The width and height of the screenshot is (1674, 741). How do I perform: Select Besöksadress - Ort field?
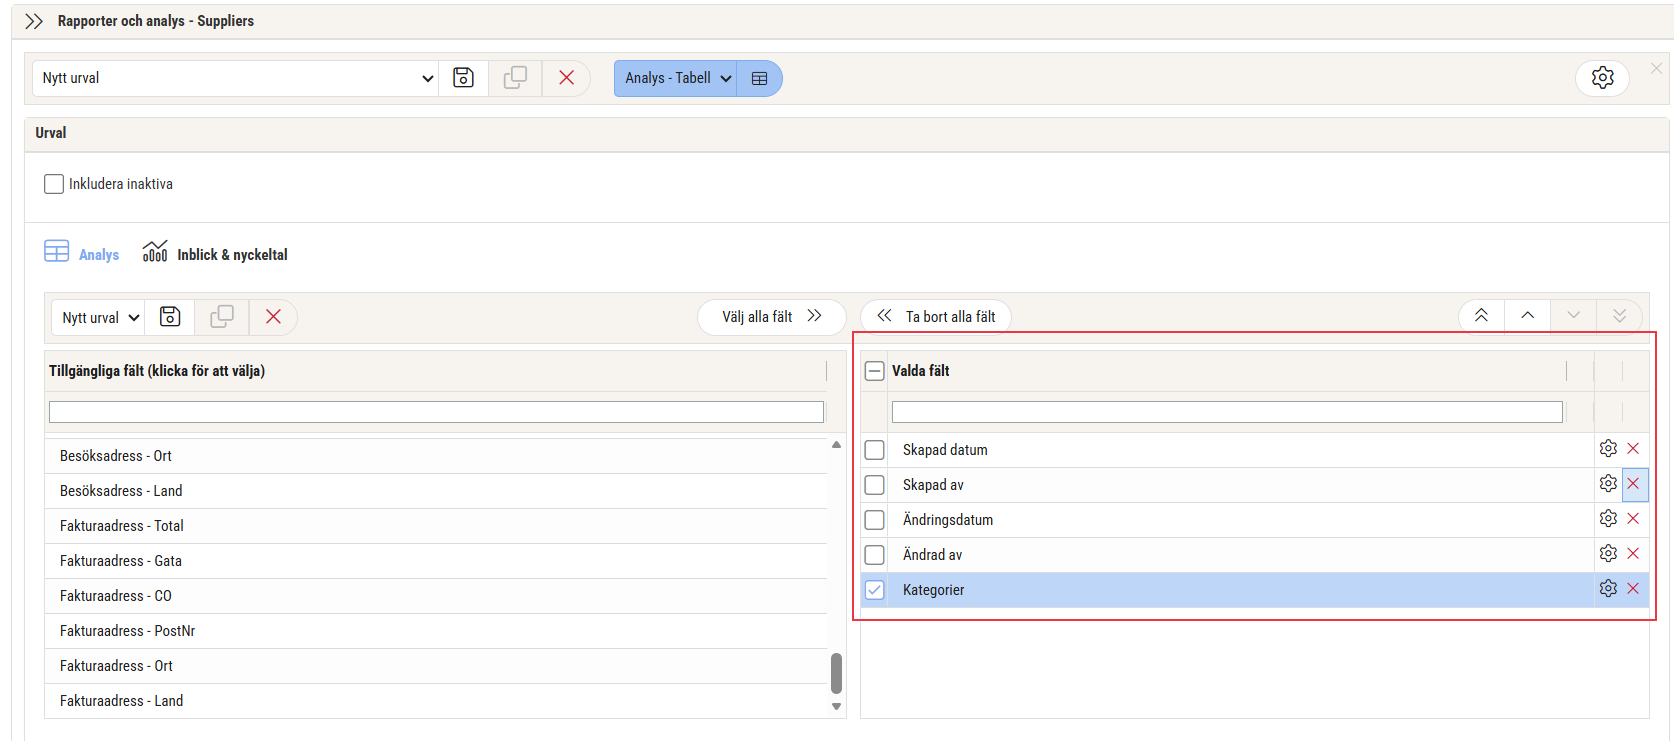(x=436, y=456)
